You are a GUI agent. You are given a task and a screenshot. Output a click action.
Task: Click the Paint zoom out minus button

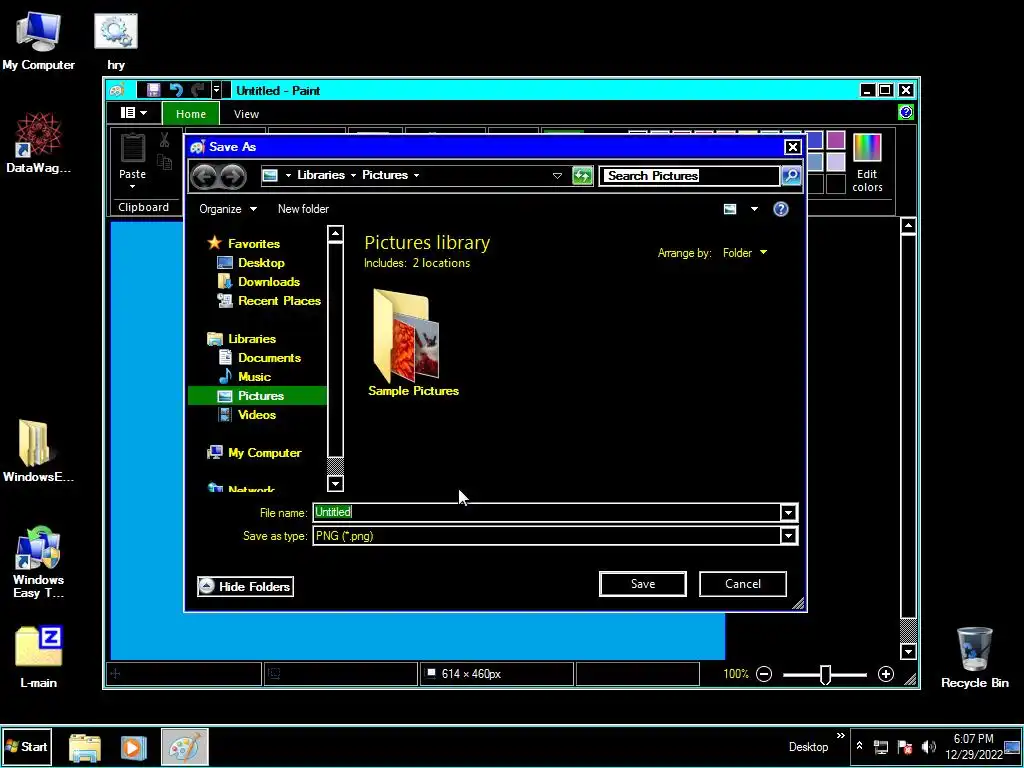[764, 674]
